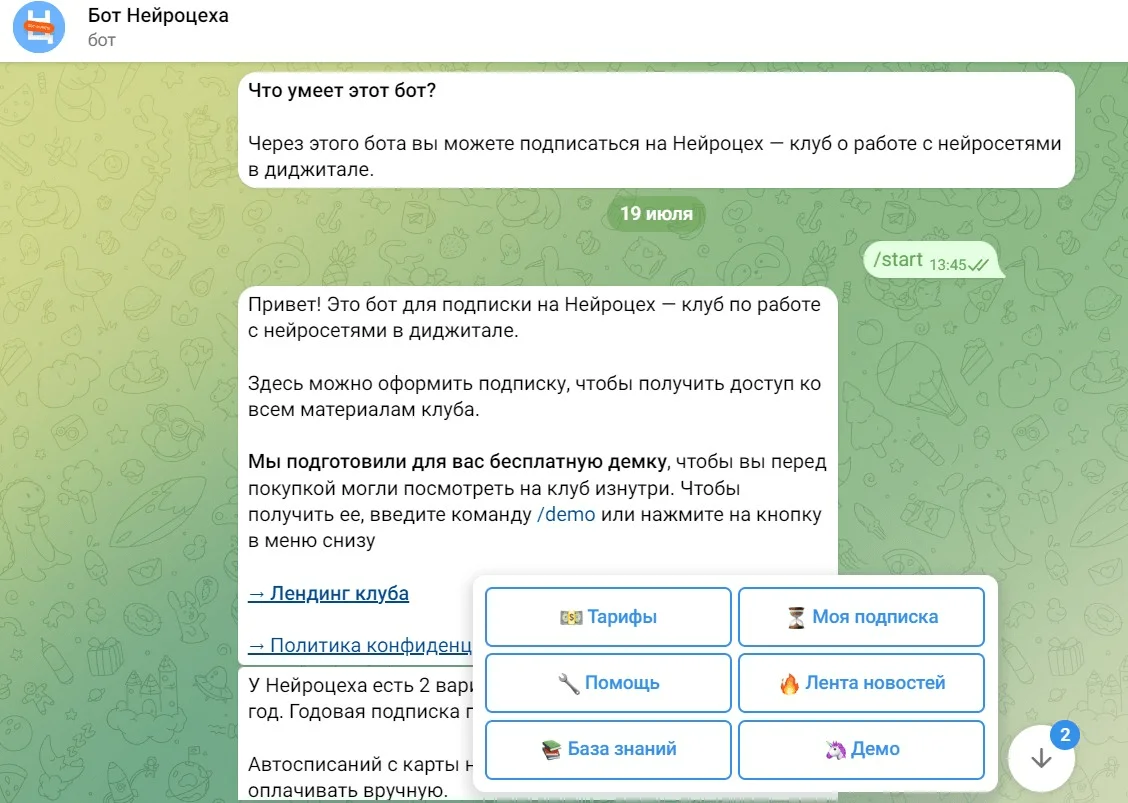
Task: Select the Помощь button
Action: click(608, 683)
